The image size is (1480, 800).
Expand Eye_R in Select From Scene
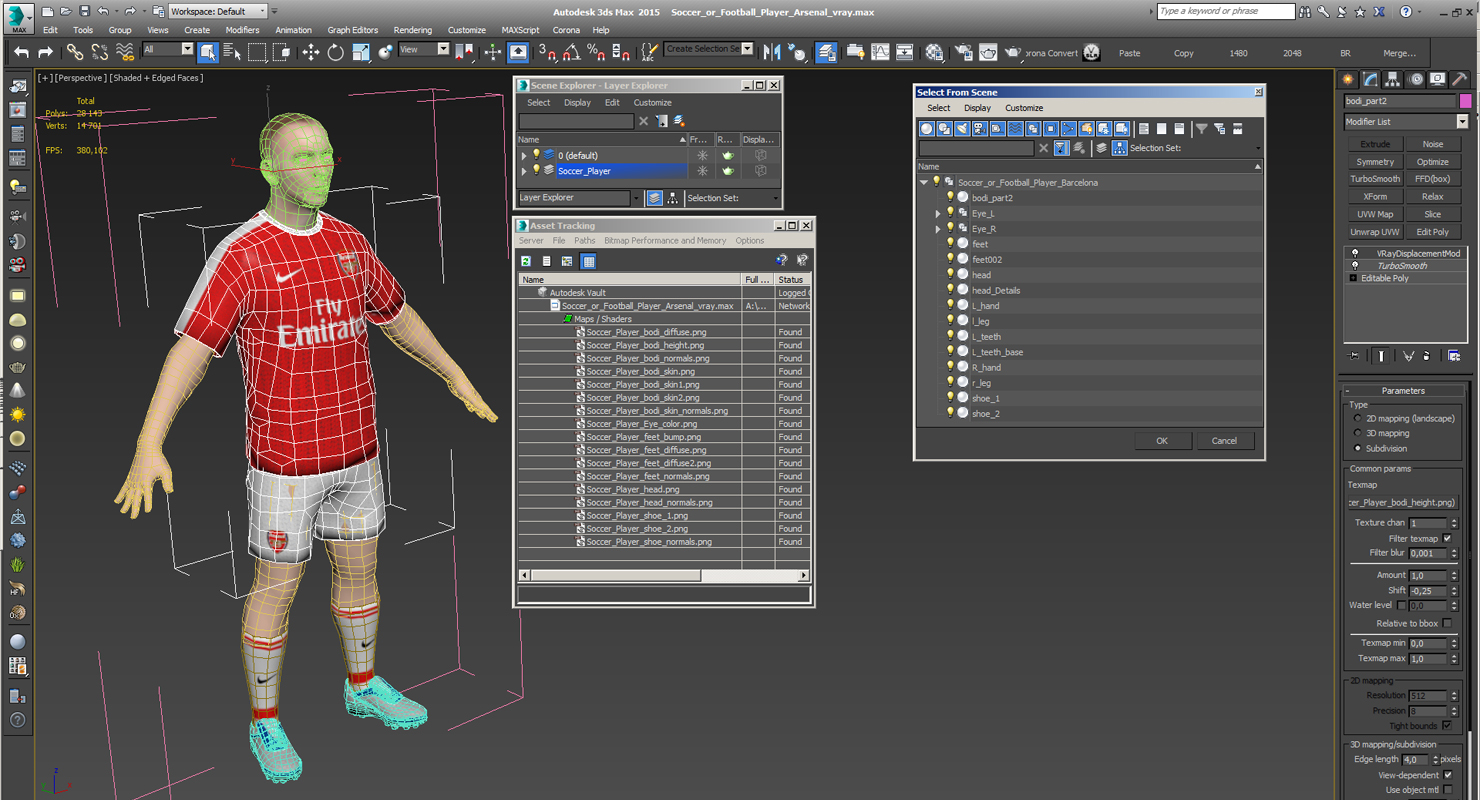point(938,229)
